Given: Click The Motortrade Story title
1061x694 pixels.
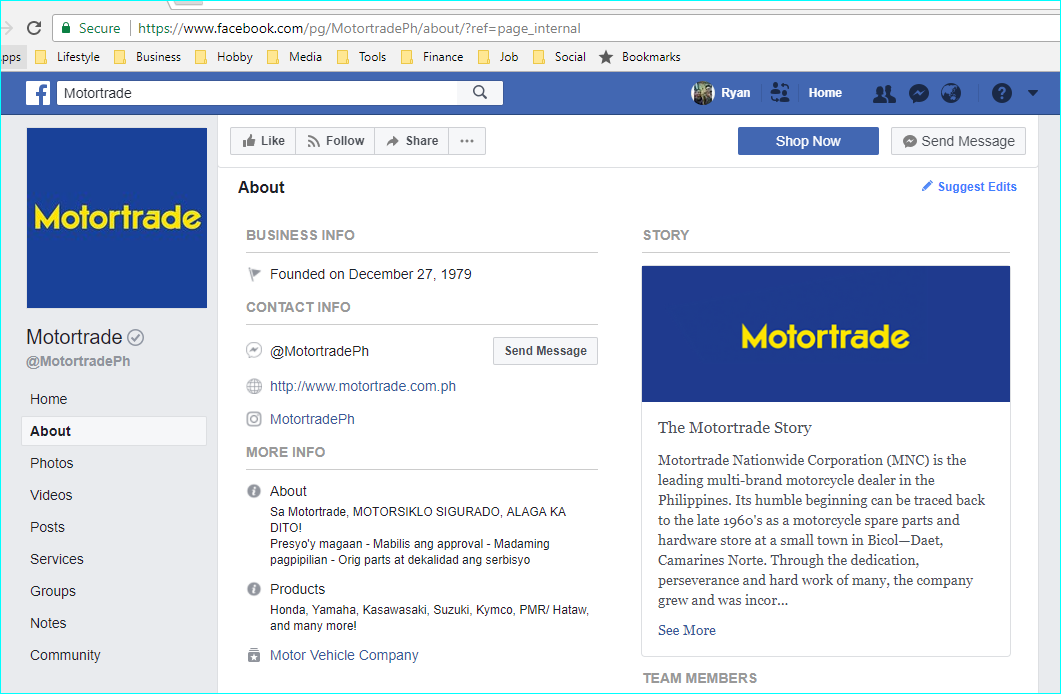Looking at the screenshot, I should tap(735, 427).
